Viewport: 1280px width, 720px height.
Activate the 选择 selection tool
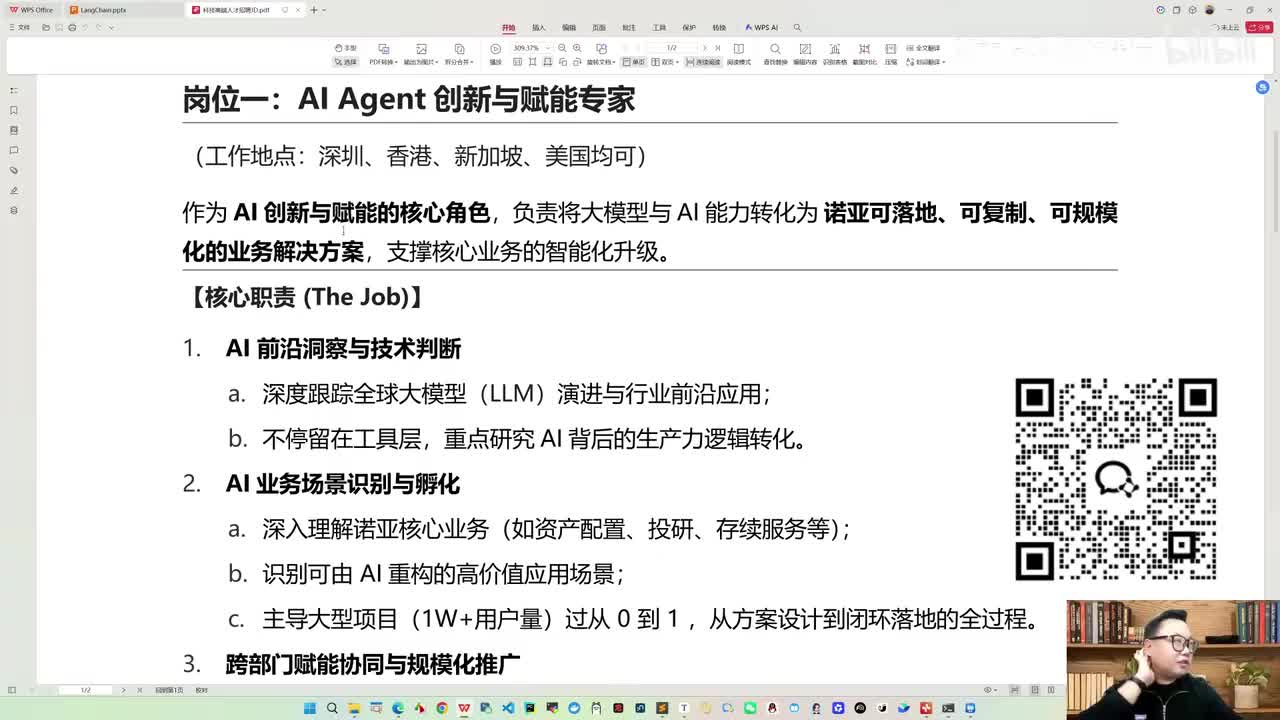(346, 62)
